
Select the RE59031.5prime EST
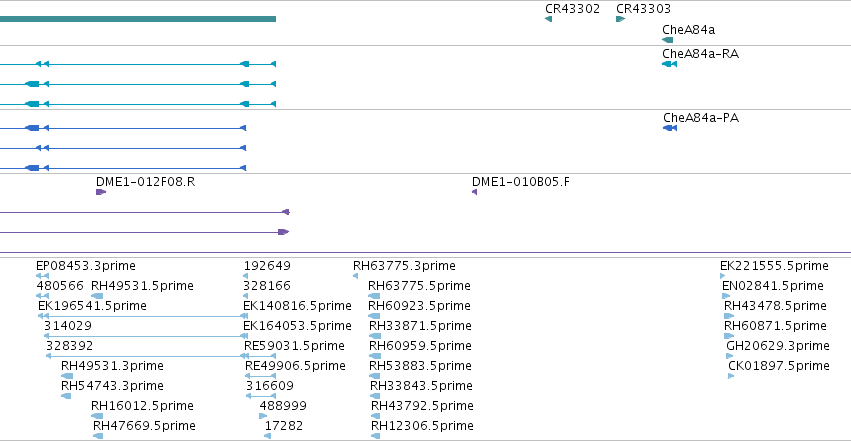260,356
